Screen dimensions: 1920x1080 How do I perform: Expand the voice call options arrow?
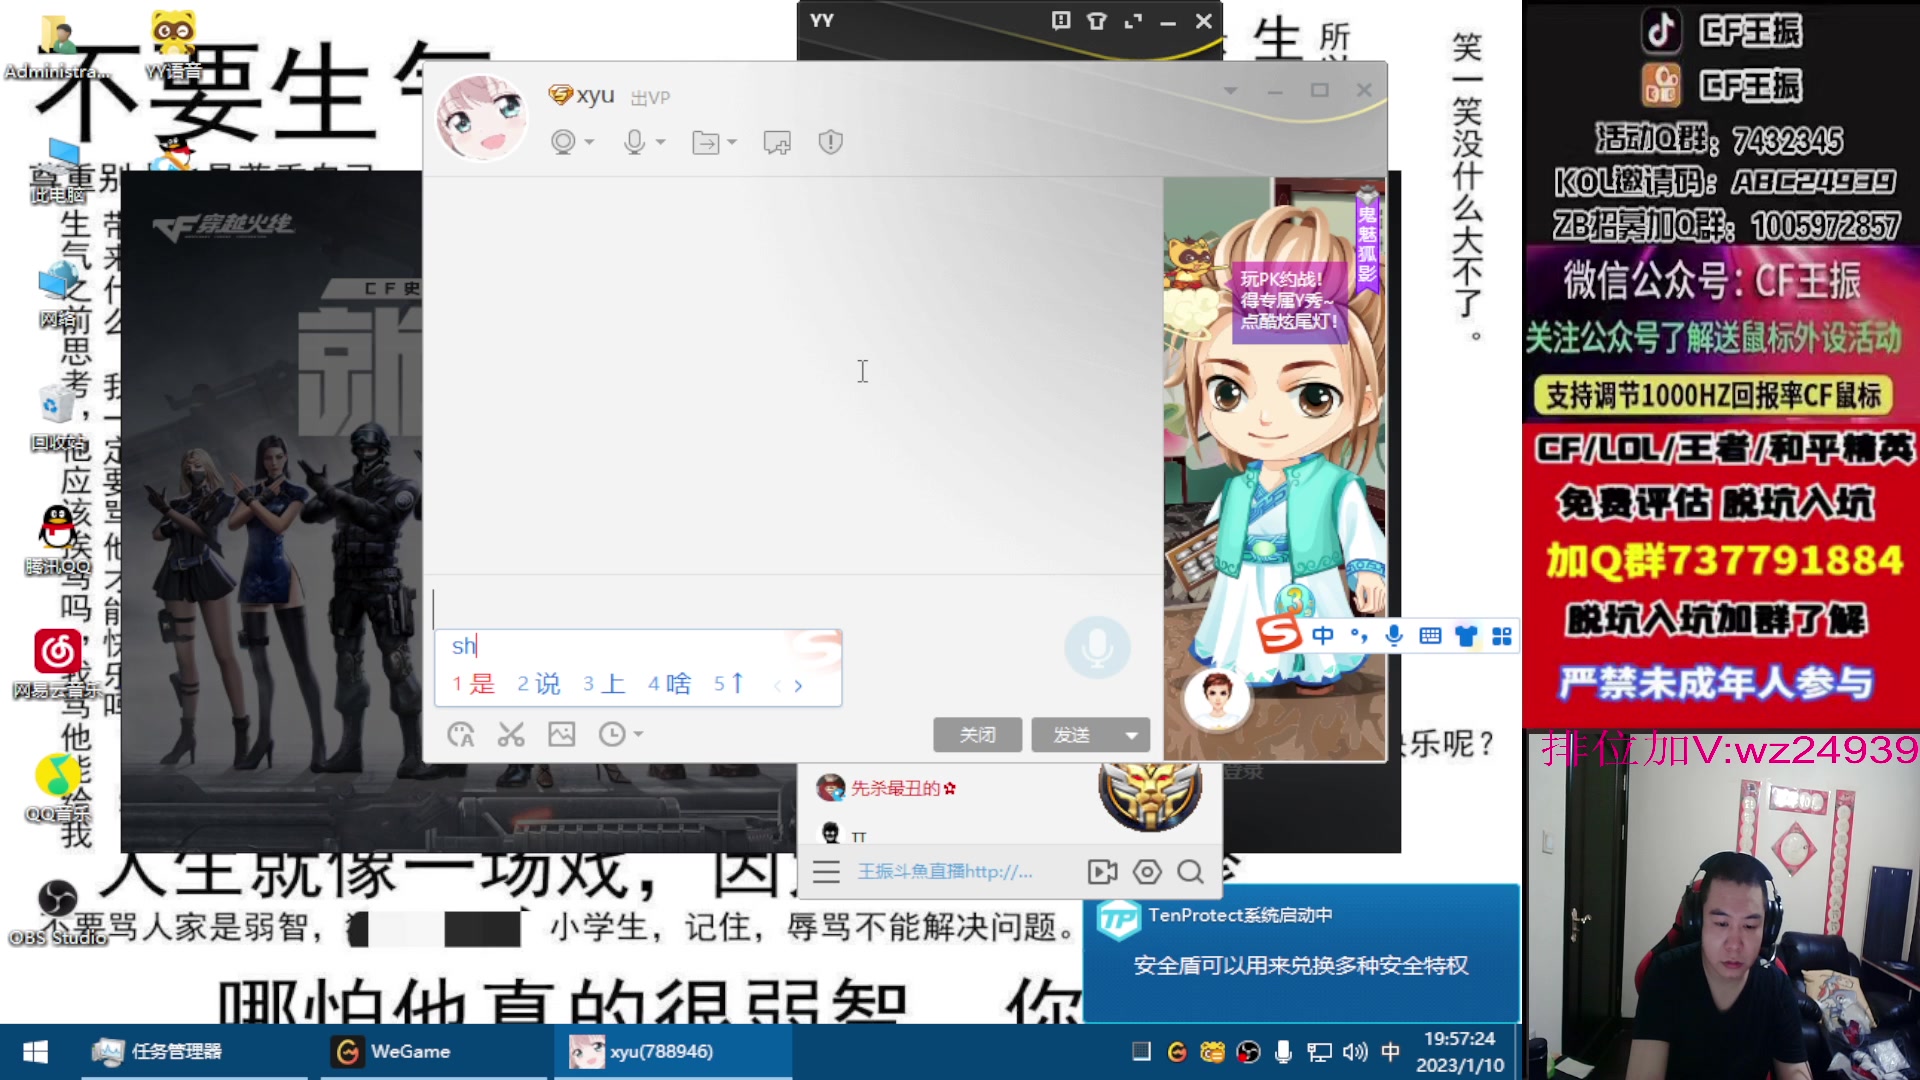tap(660, 142)
